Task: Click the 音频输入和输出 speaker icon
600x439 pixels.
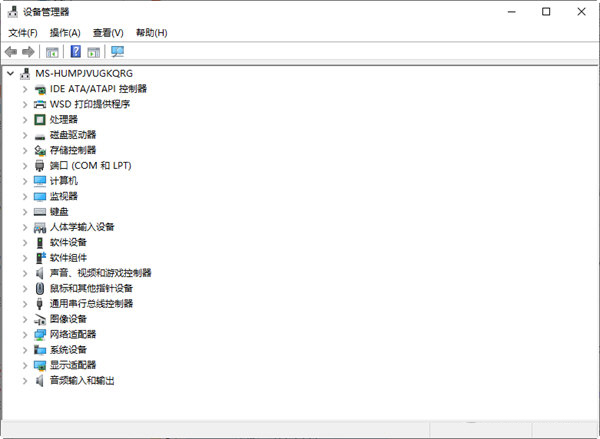Action: [40, 380]
